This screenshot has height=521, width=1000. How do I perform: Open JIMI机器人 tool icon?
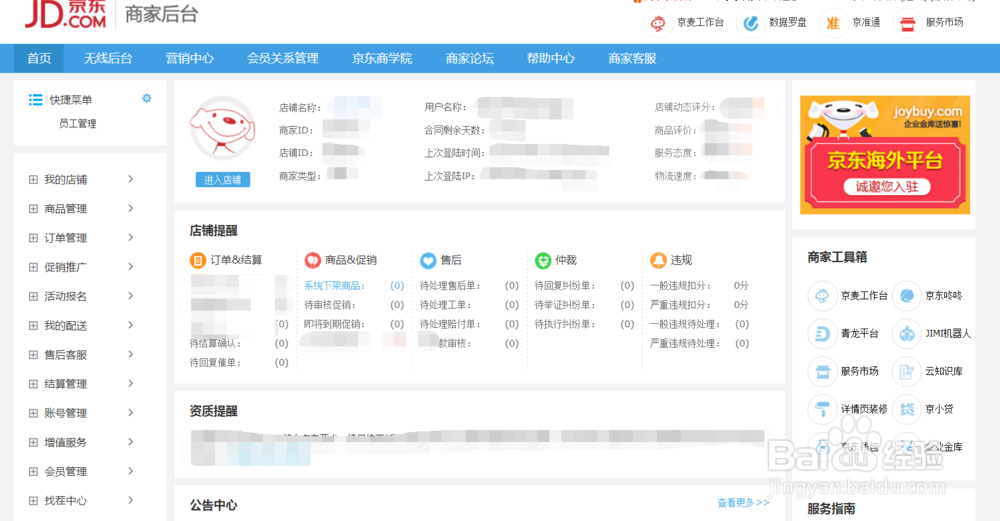pos(907,334)
